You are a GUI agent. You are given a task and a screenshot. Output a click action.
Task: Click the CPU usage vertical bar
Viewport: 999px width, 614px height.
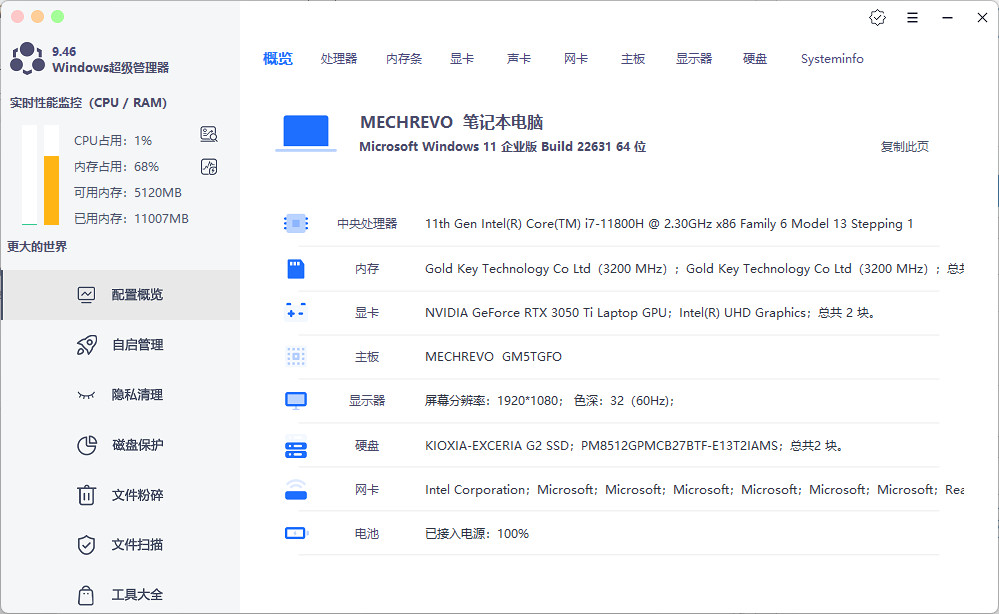coord(29,175)
